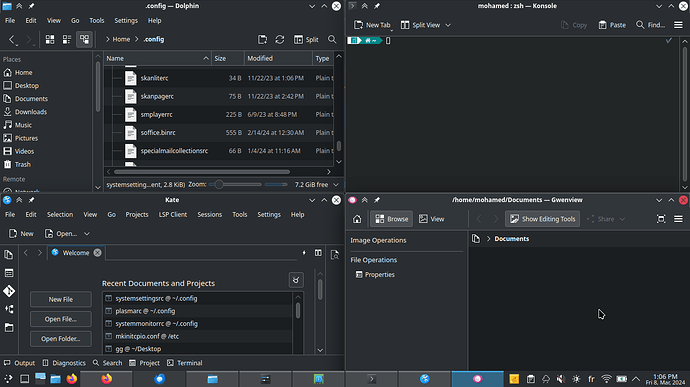
Task: Select the soffice.binrc file
Action: (x=158, y=133)
